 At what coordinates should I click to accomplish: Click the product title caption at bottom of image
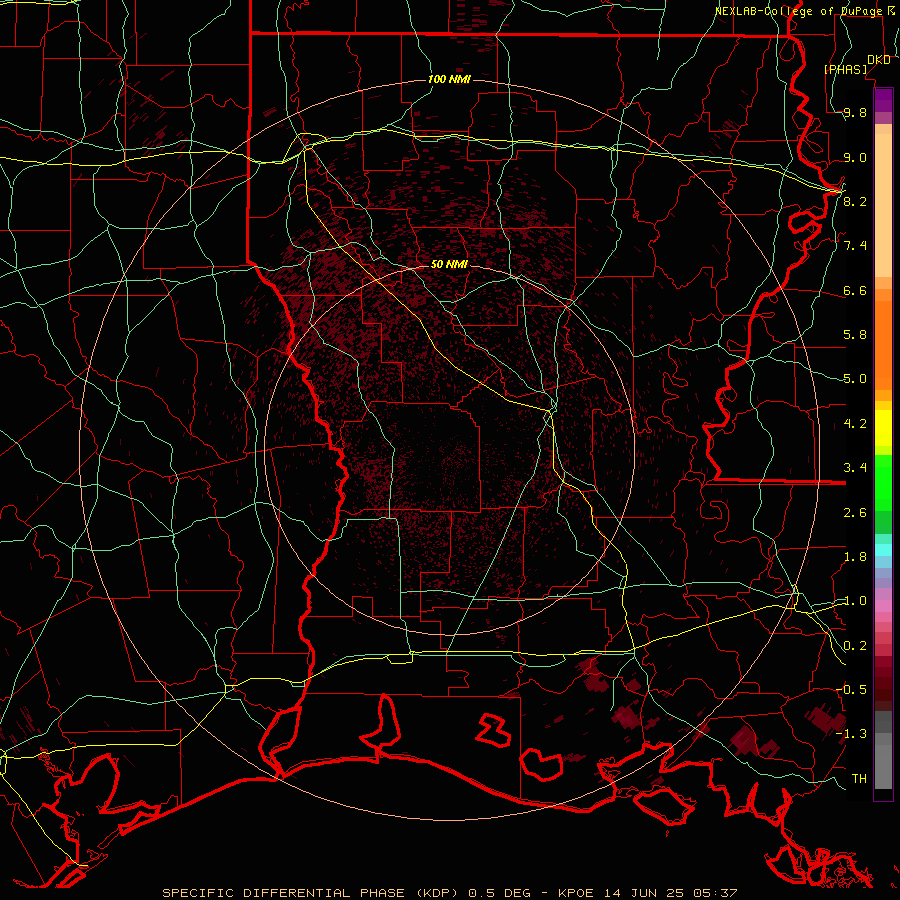coord(449,893)
